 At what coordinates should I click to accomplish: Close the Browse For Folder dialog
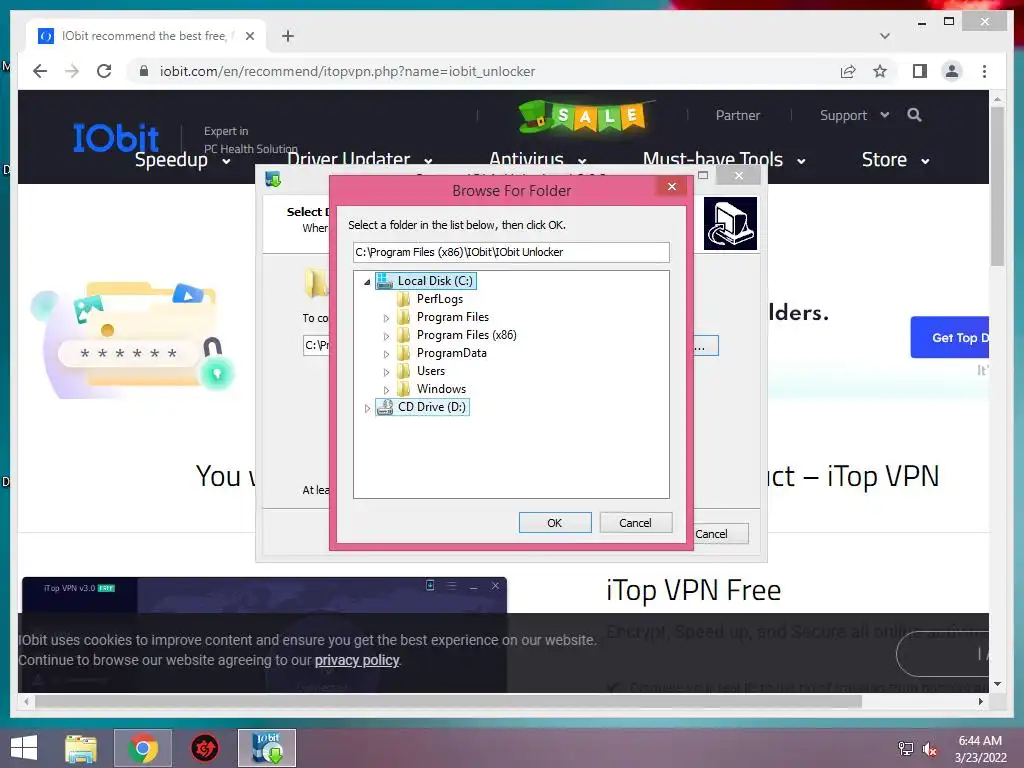coord(671,187)
